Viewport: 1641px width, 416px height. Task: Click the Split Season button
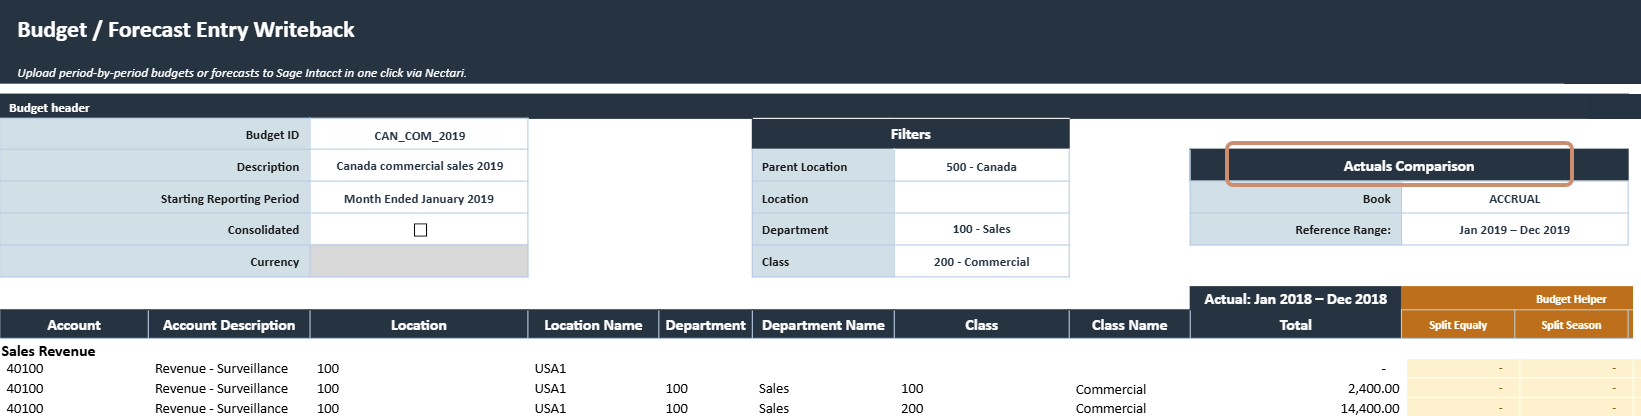tap(1570, 325)
